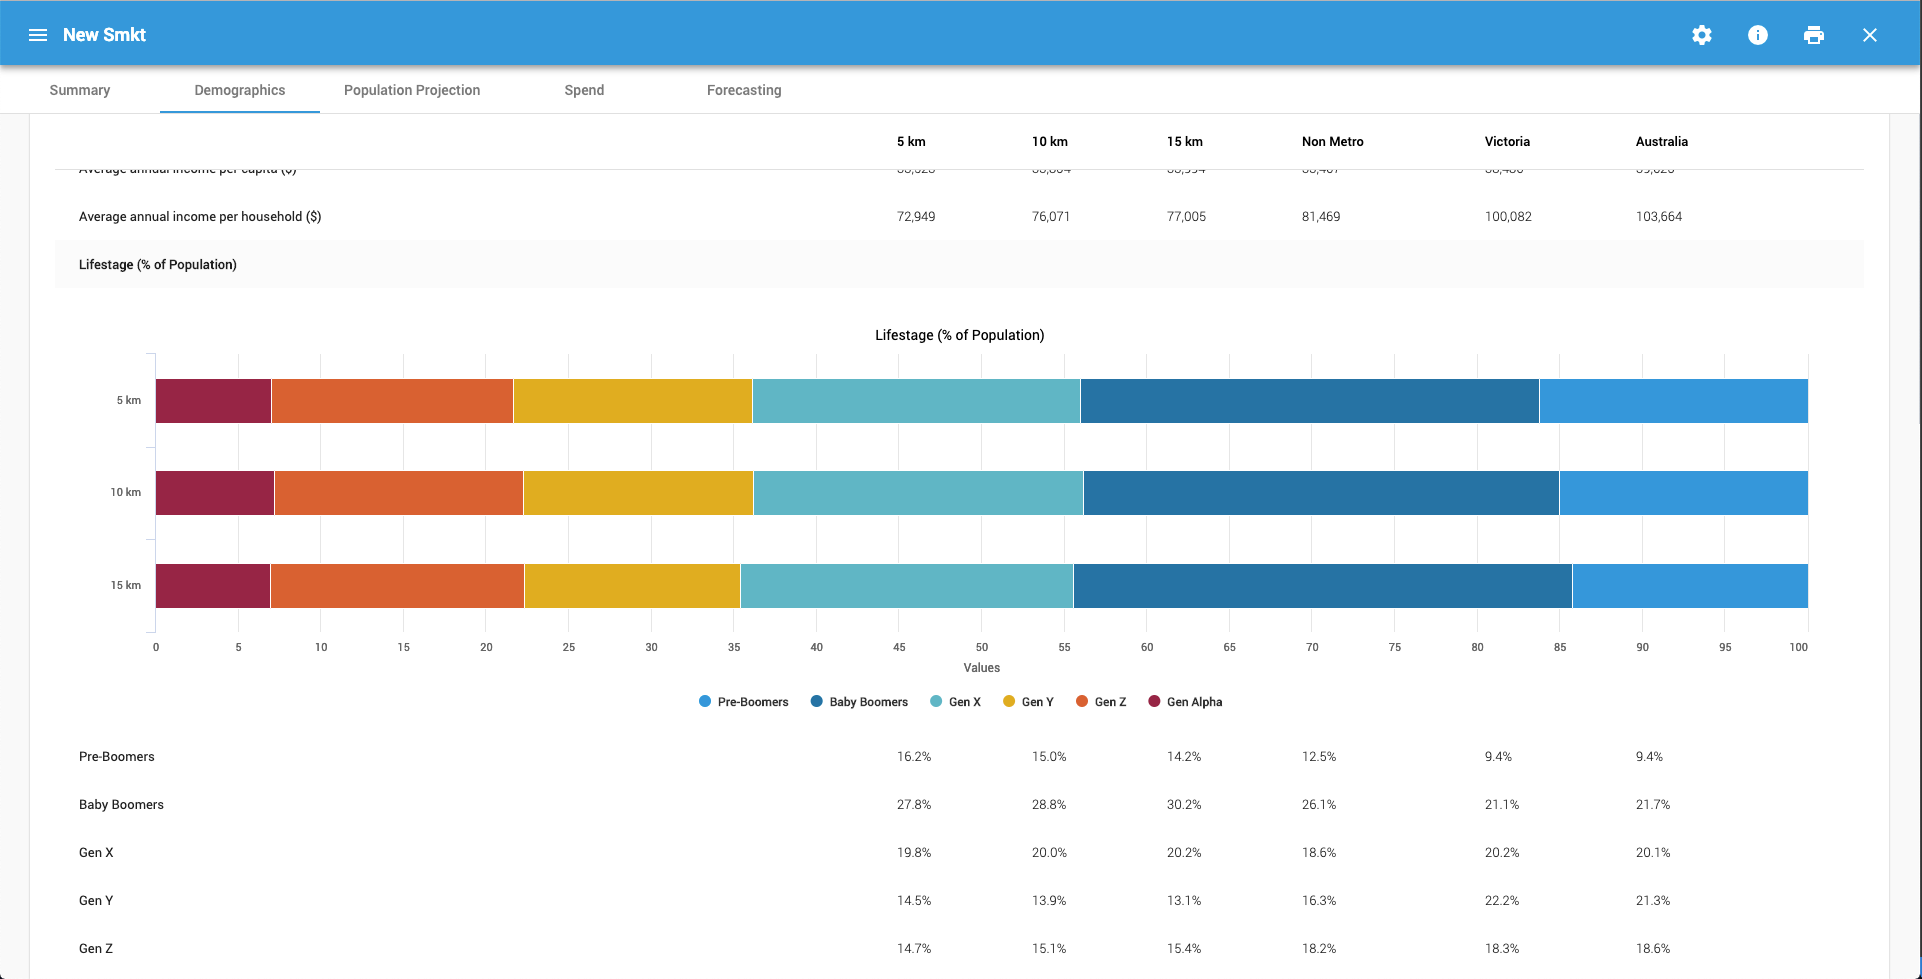Click the Gen Alpha segment of 5 km bar
The width and height of the screenshot is (1922, 979).
(x=213, y=401)
